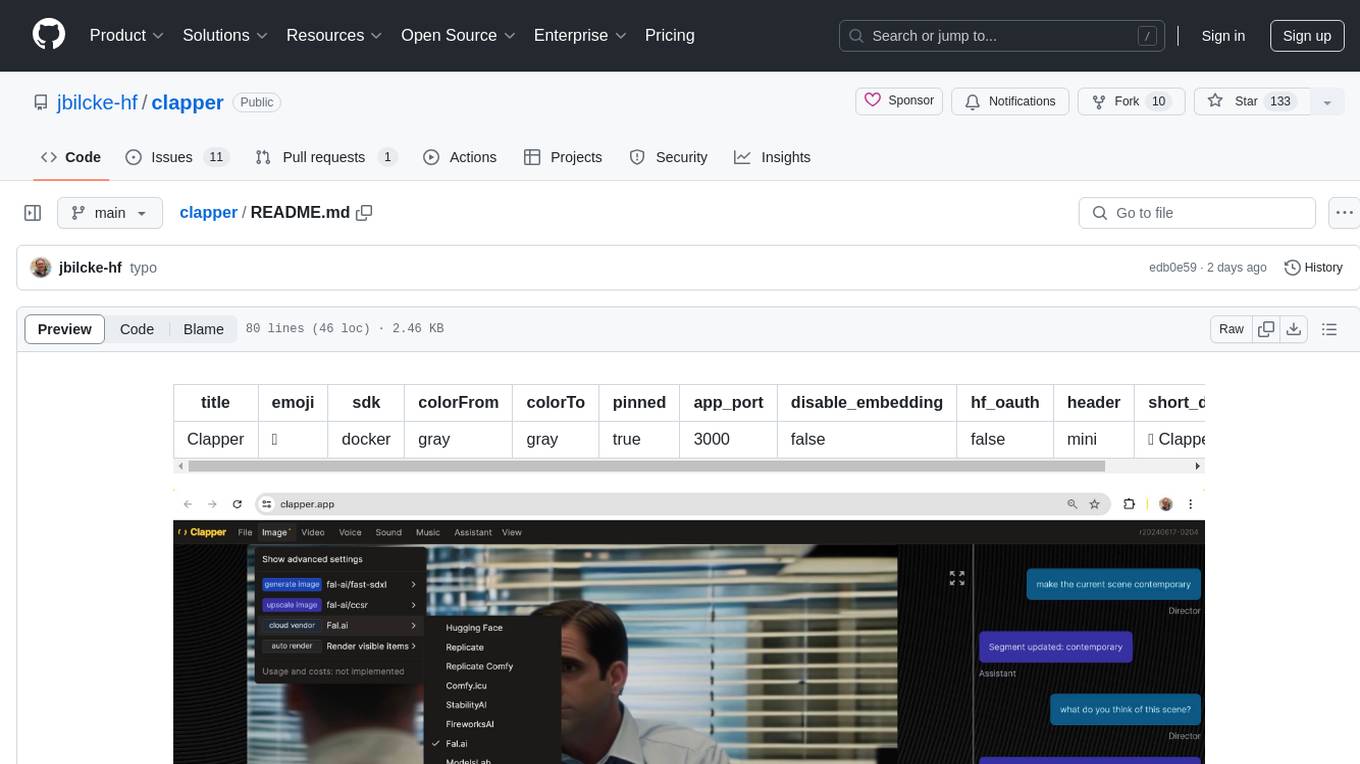Switch to the Pull requests tab
Screen dimensions: 1360x764
326,157
